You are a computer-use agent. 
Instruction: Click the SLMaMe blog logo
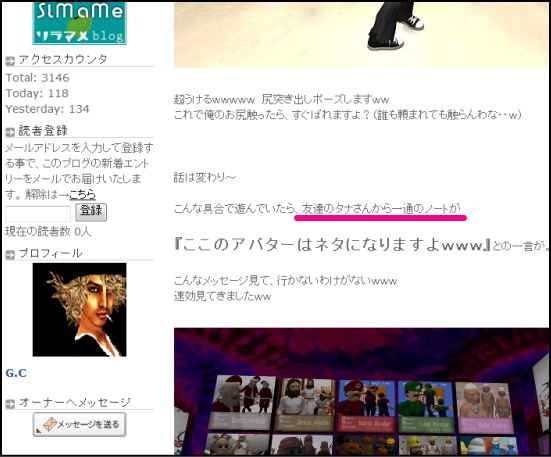[x=79, y=23]
